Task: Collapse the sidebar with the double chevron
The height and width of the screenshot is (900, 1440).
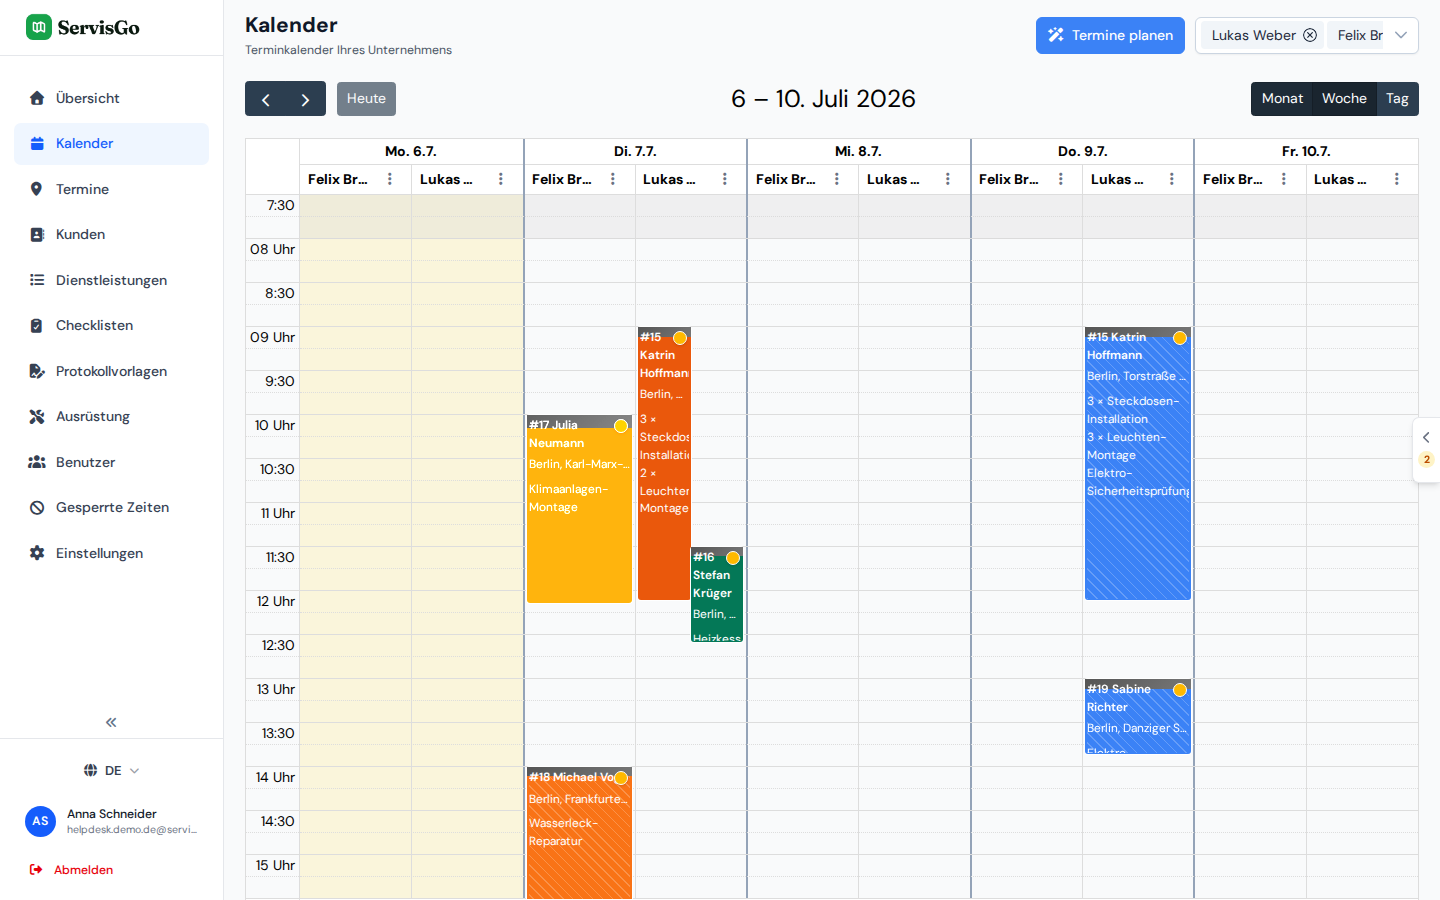Action: 111,722
